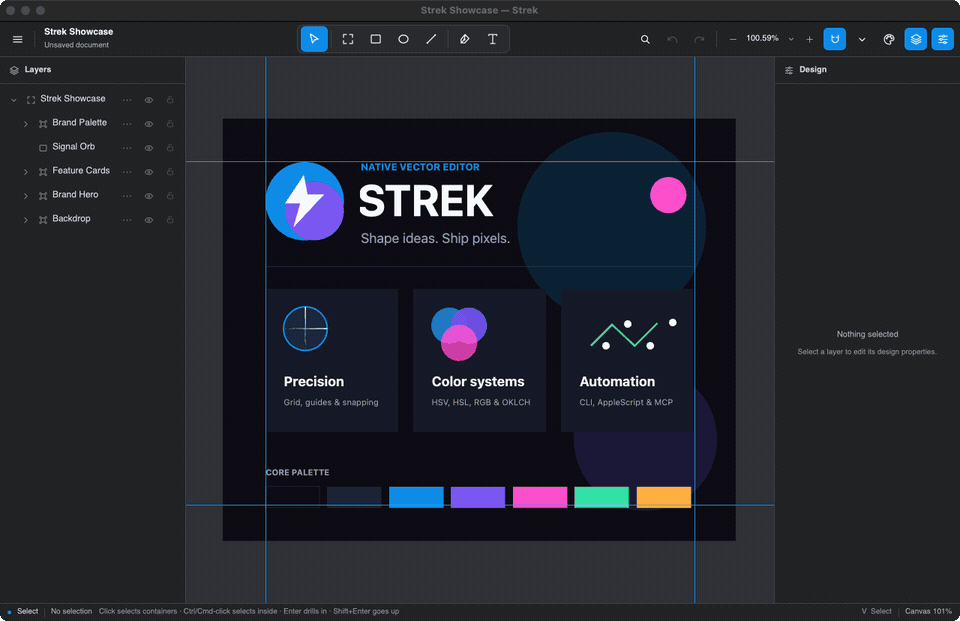Click the green palette swatch on canvas
Screen dimensions: 960x621
(x=602, y=497)
